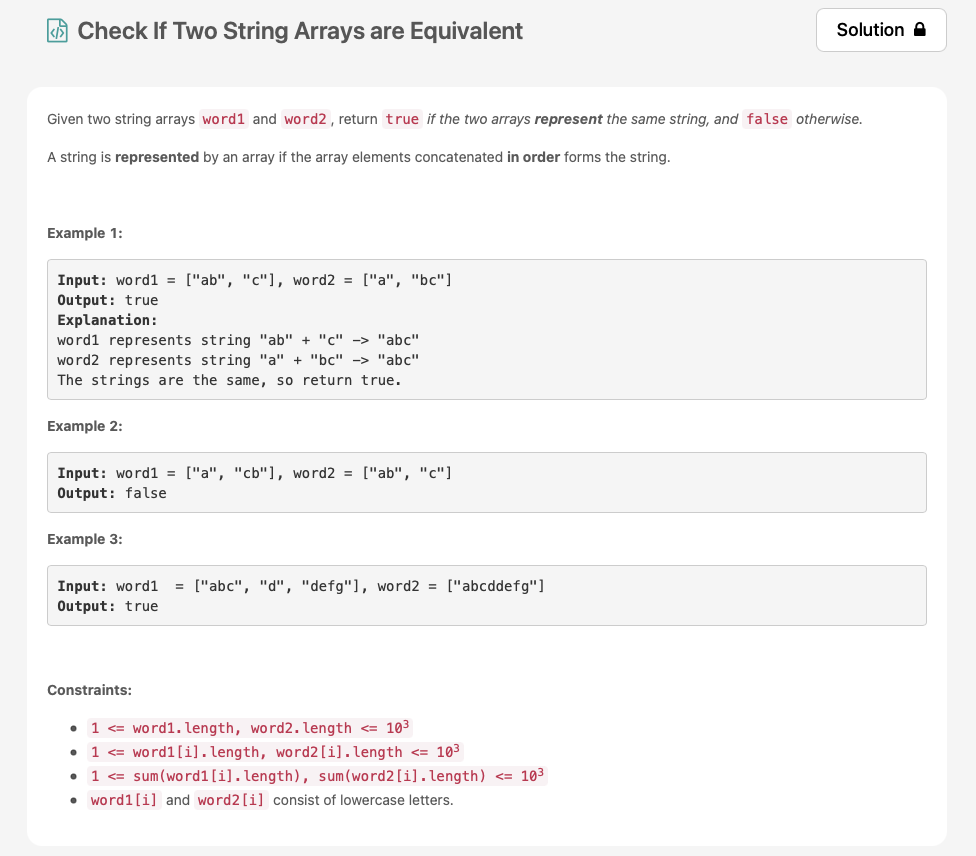This screenshot has height=856, width=976.
Task: Select the Example 1 code block
Action: click(x=487, y=329)
